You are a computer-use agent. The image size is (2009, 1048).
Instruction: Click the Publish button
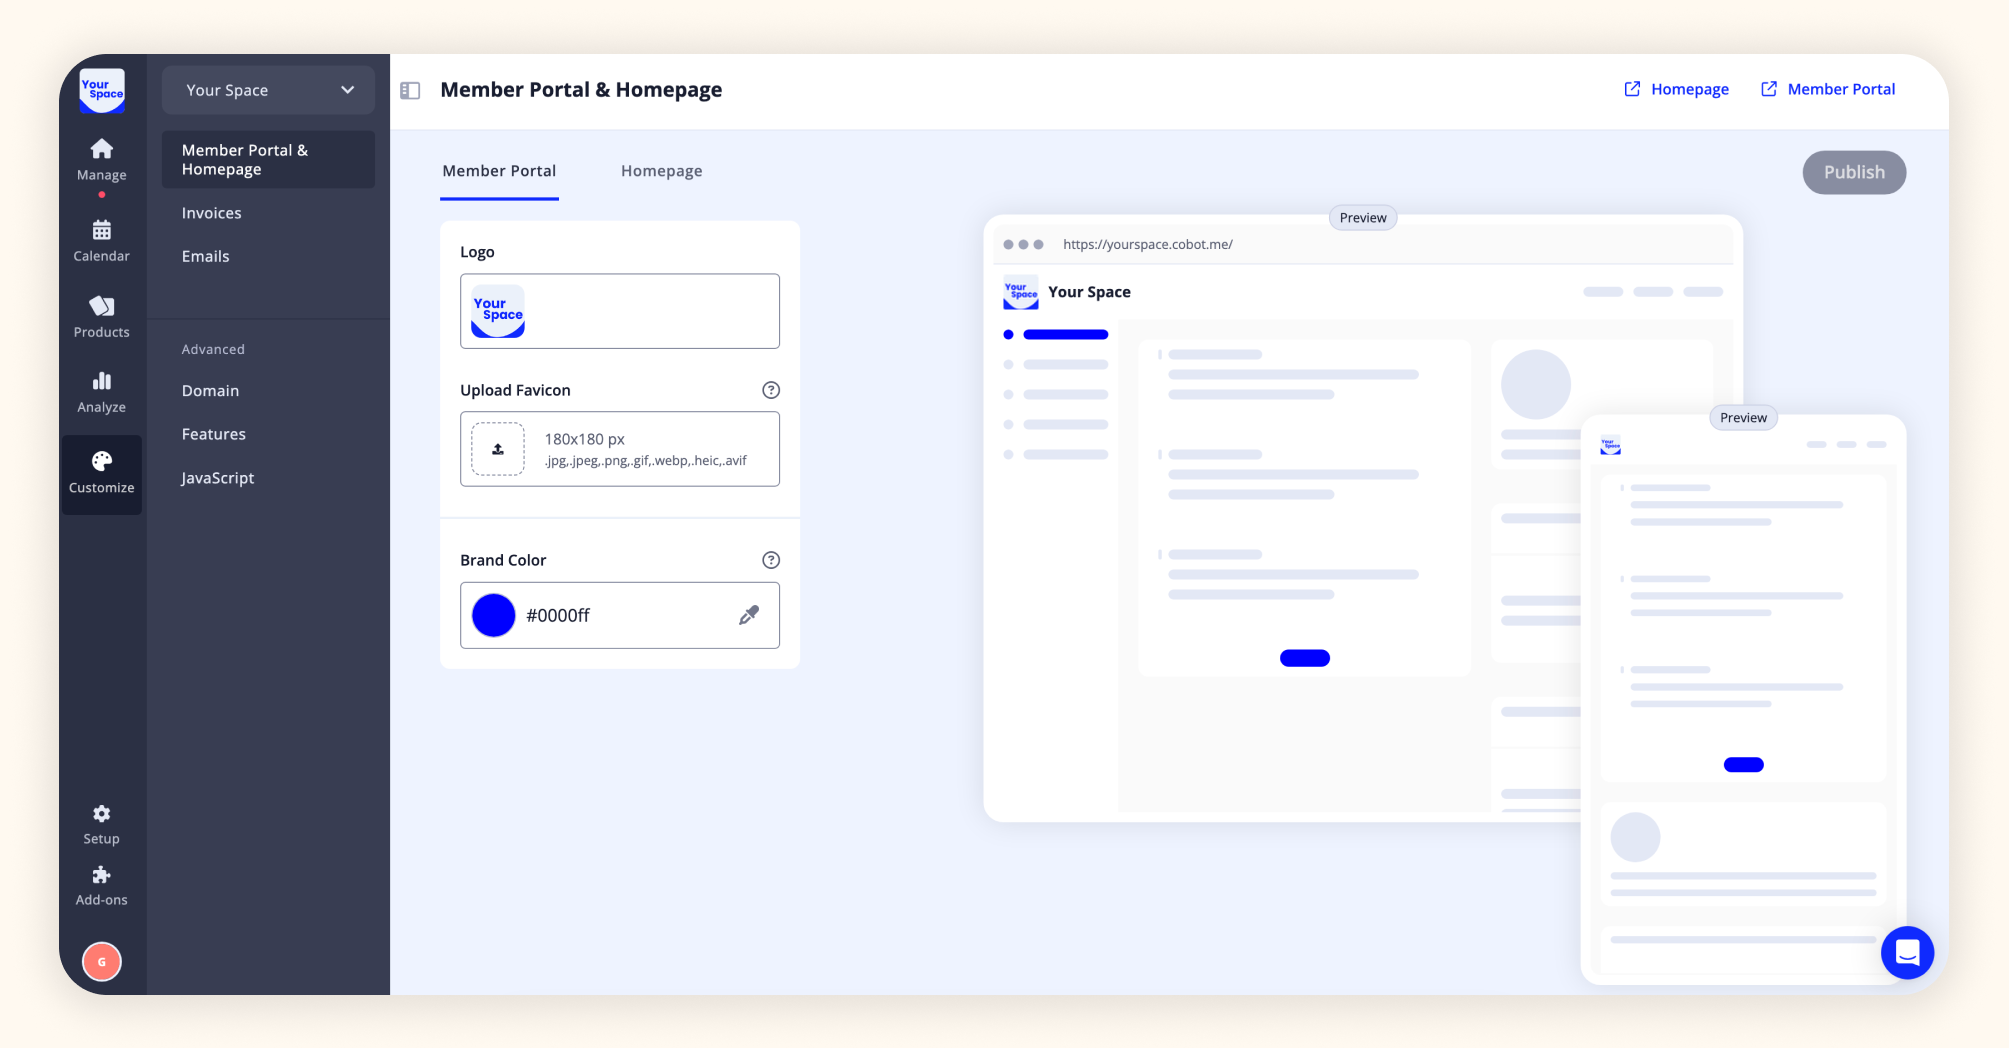1853,172
